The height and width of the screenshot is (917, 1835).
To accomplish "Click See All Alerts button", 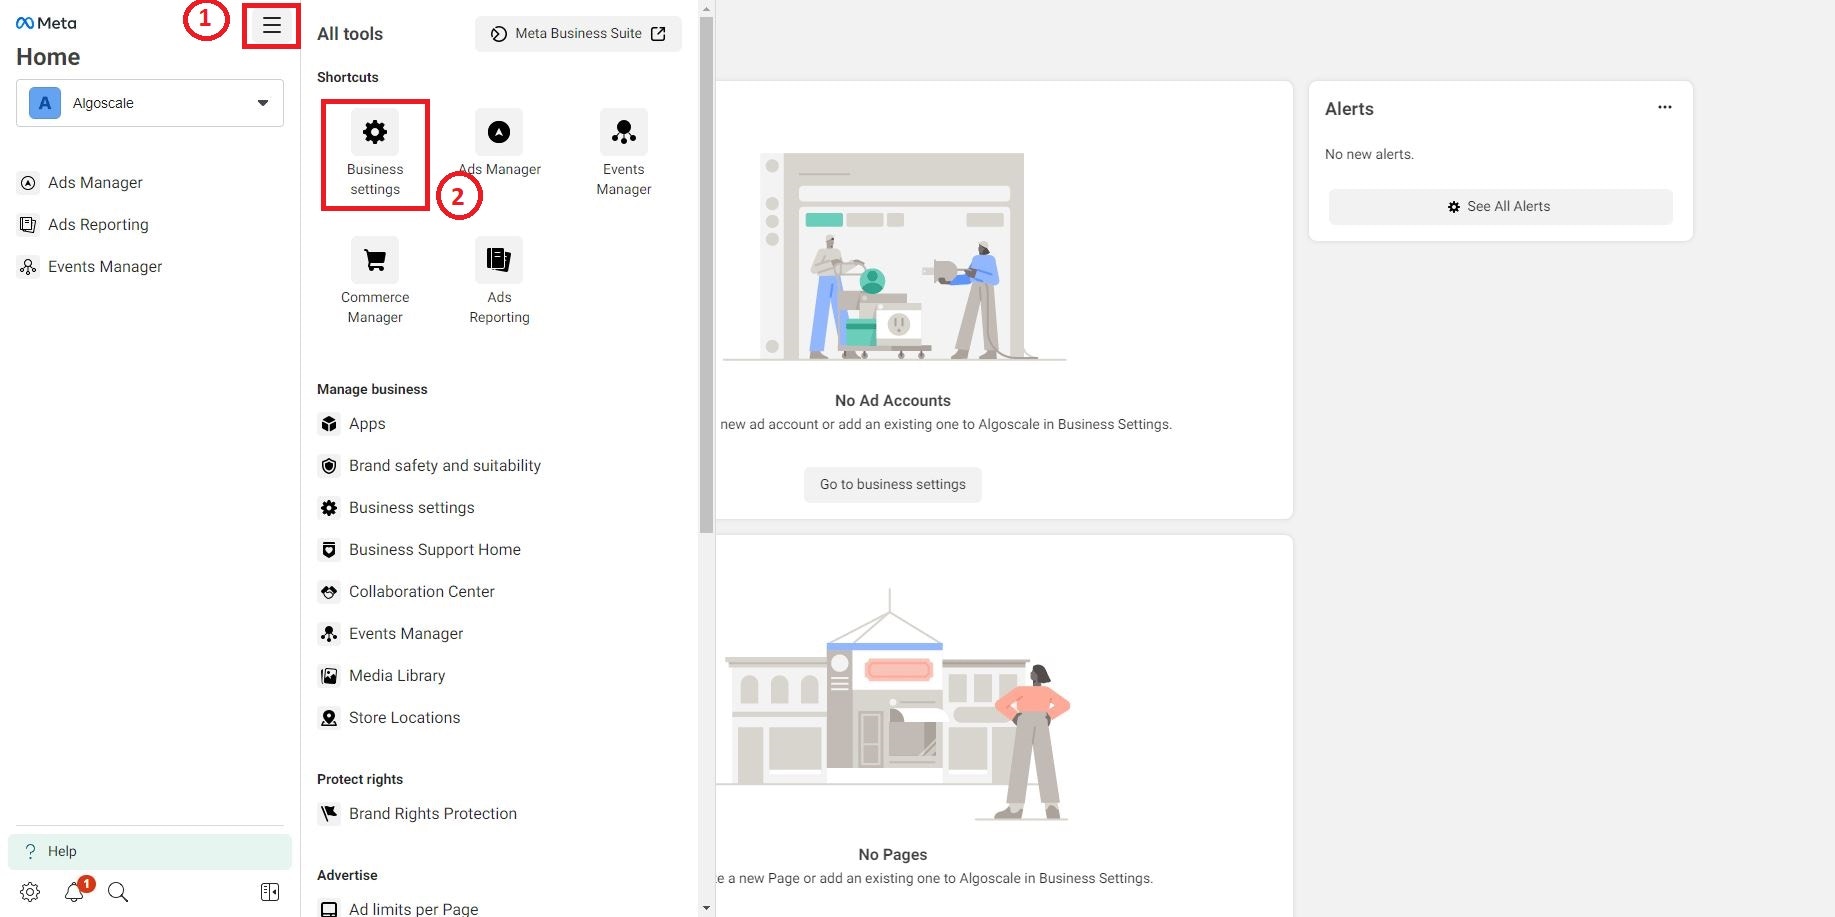I will click(x=1500, y=207).
